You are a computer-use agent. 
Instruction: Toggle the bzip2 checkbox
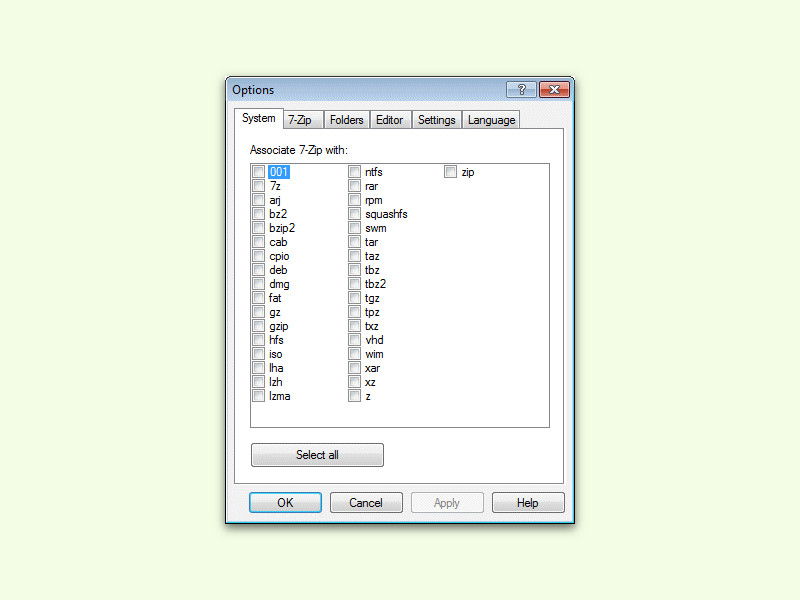pyautogui.click(x=259, y=228)
